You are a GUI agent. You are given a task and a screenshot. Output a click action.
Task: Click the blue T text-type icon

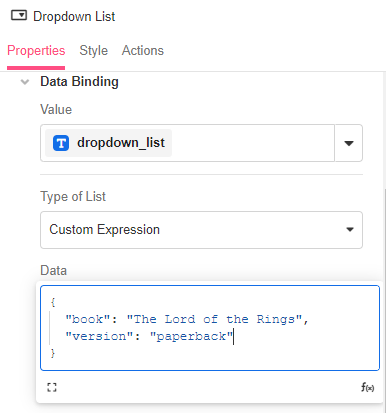click(x=61, y=143)
